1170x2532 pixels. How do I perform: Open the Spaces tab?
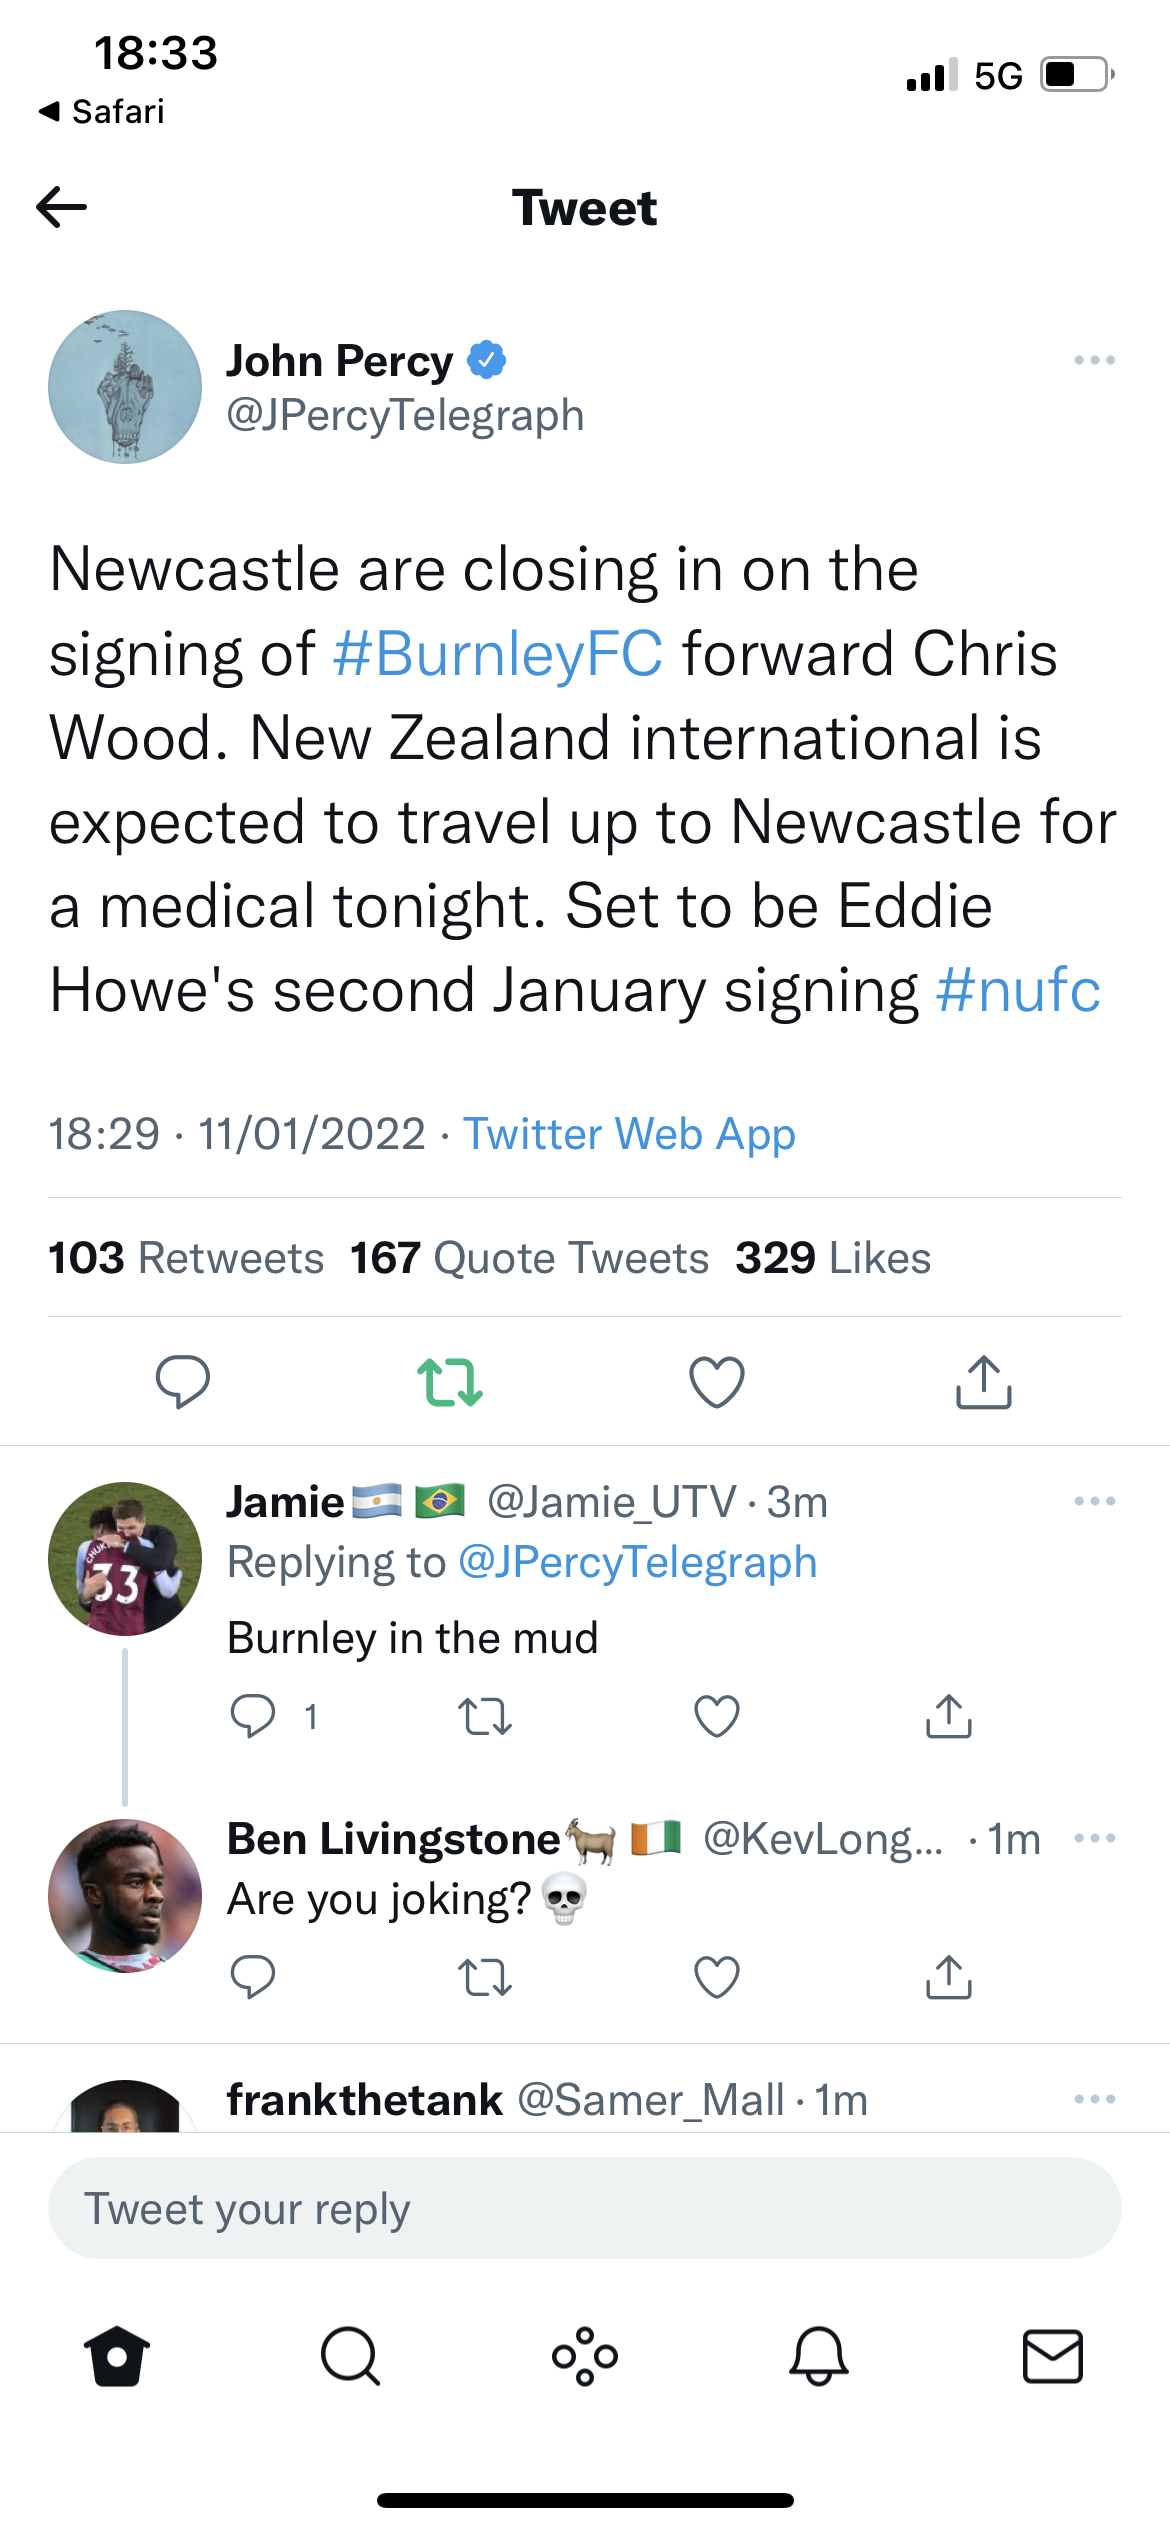click(585, 2357)
